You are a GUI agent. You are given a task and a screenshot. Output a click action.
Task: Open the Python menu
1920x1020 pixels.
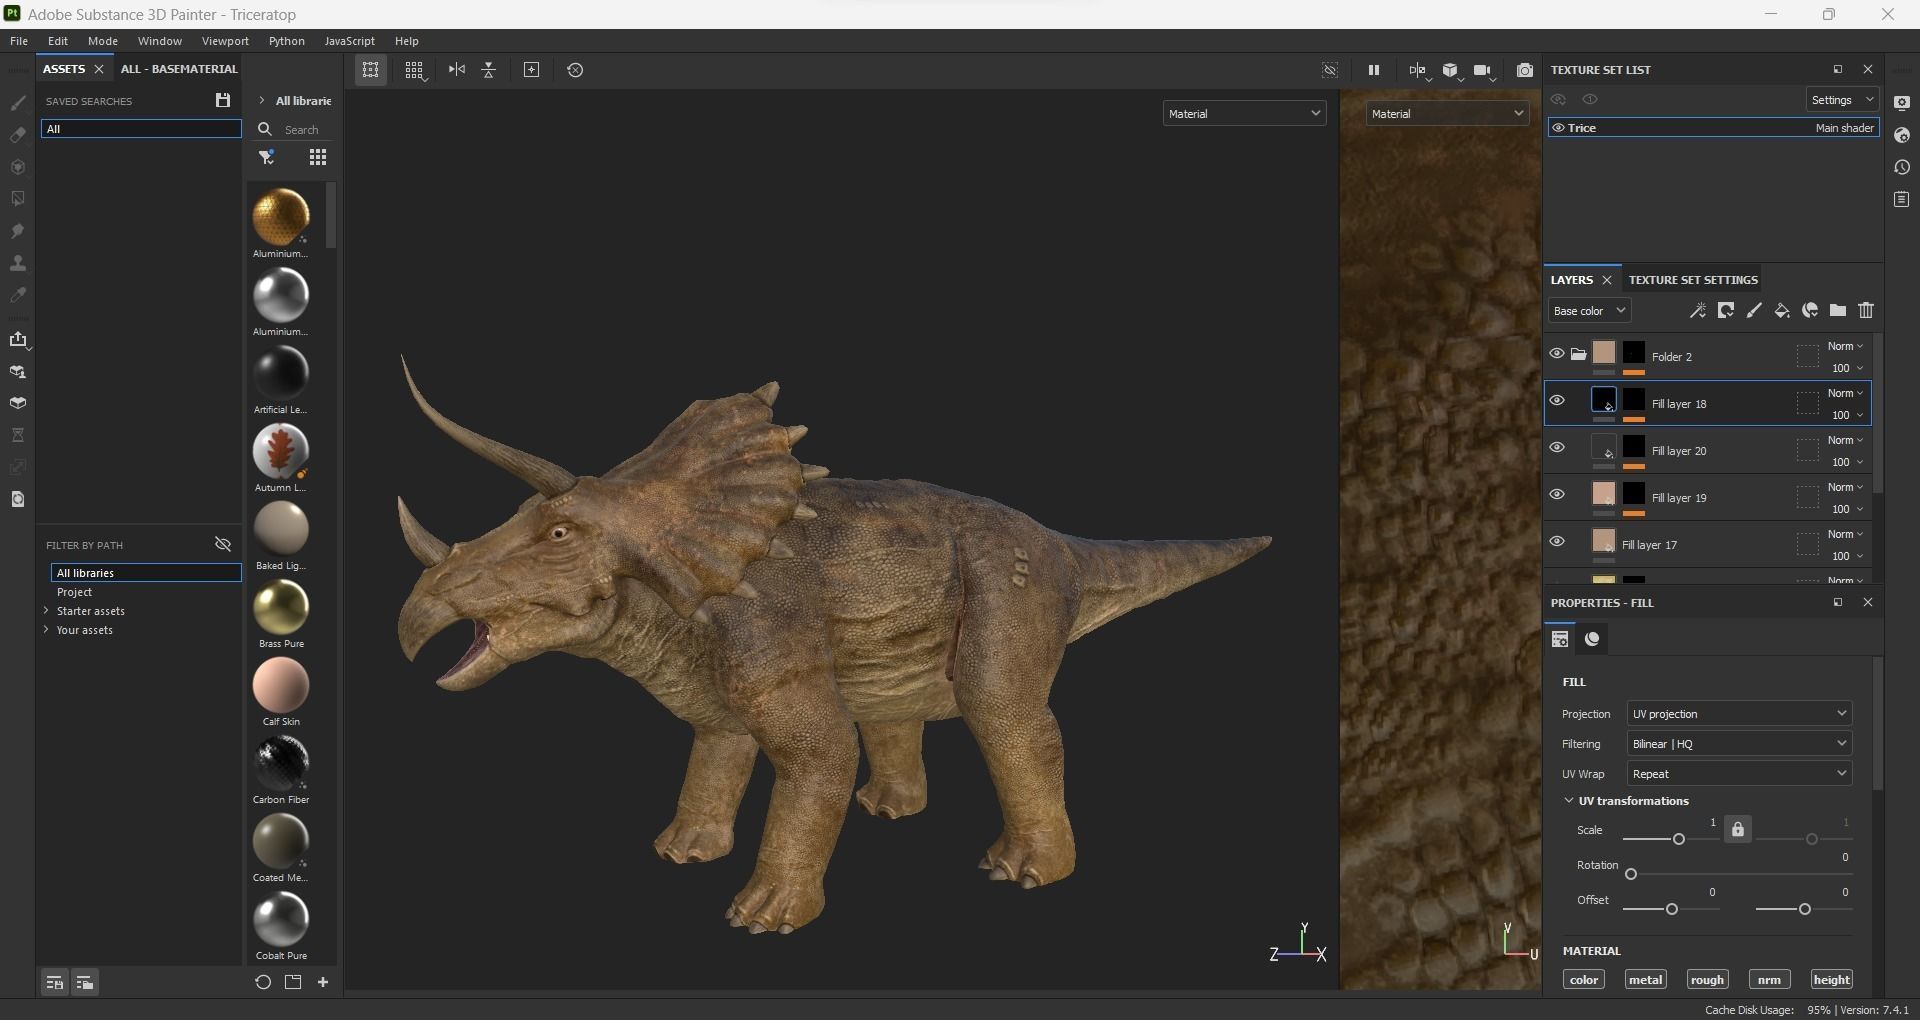286,41
